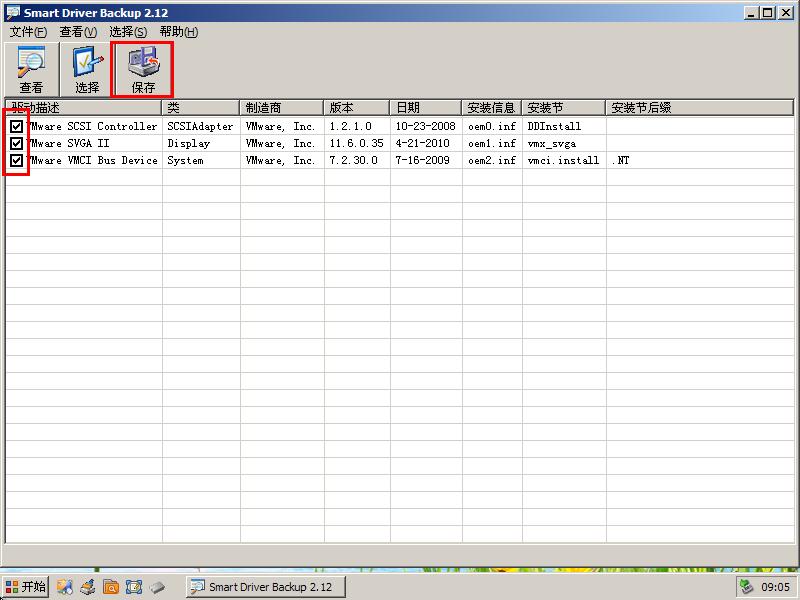Viewport: 800px width, 600px height.
Task: Click the 安装节后缀 column header
Action: click(700, 108)
